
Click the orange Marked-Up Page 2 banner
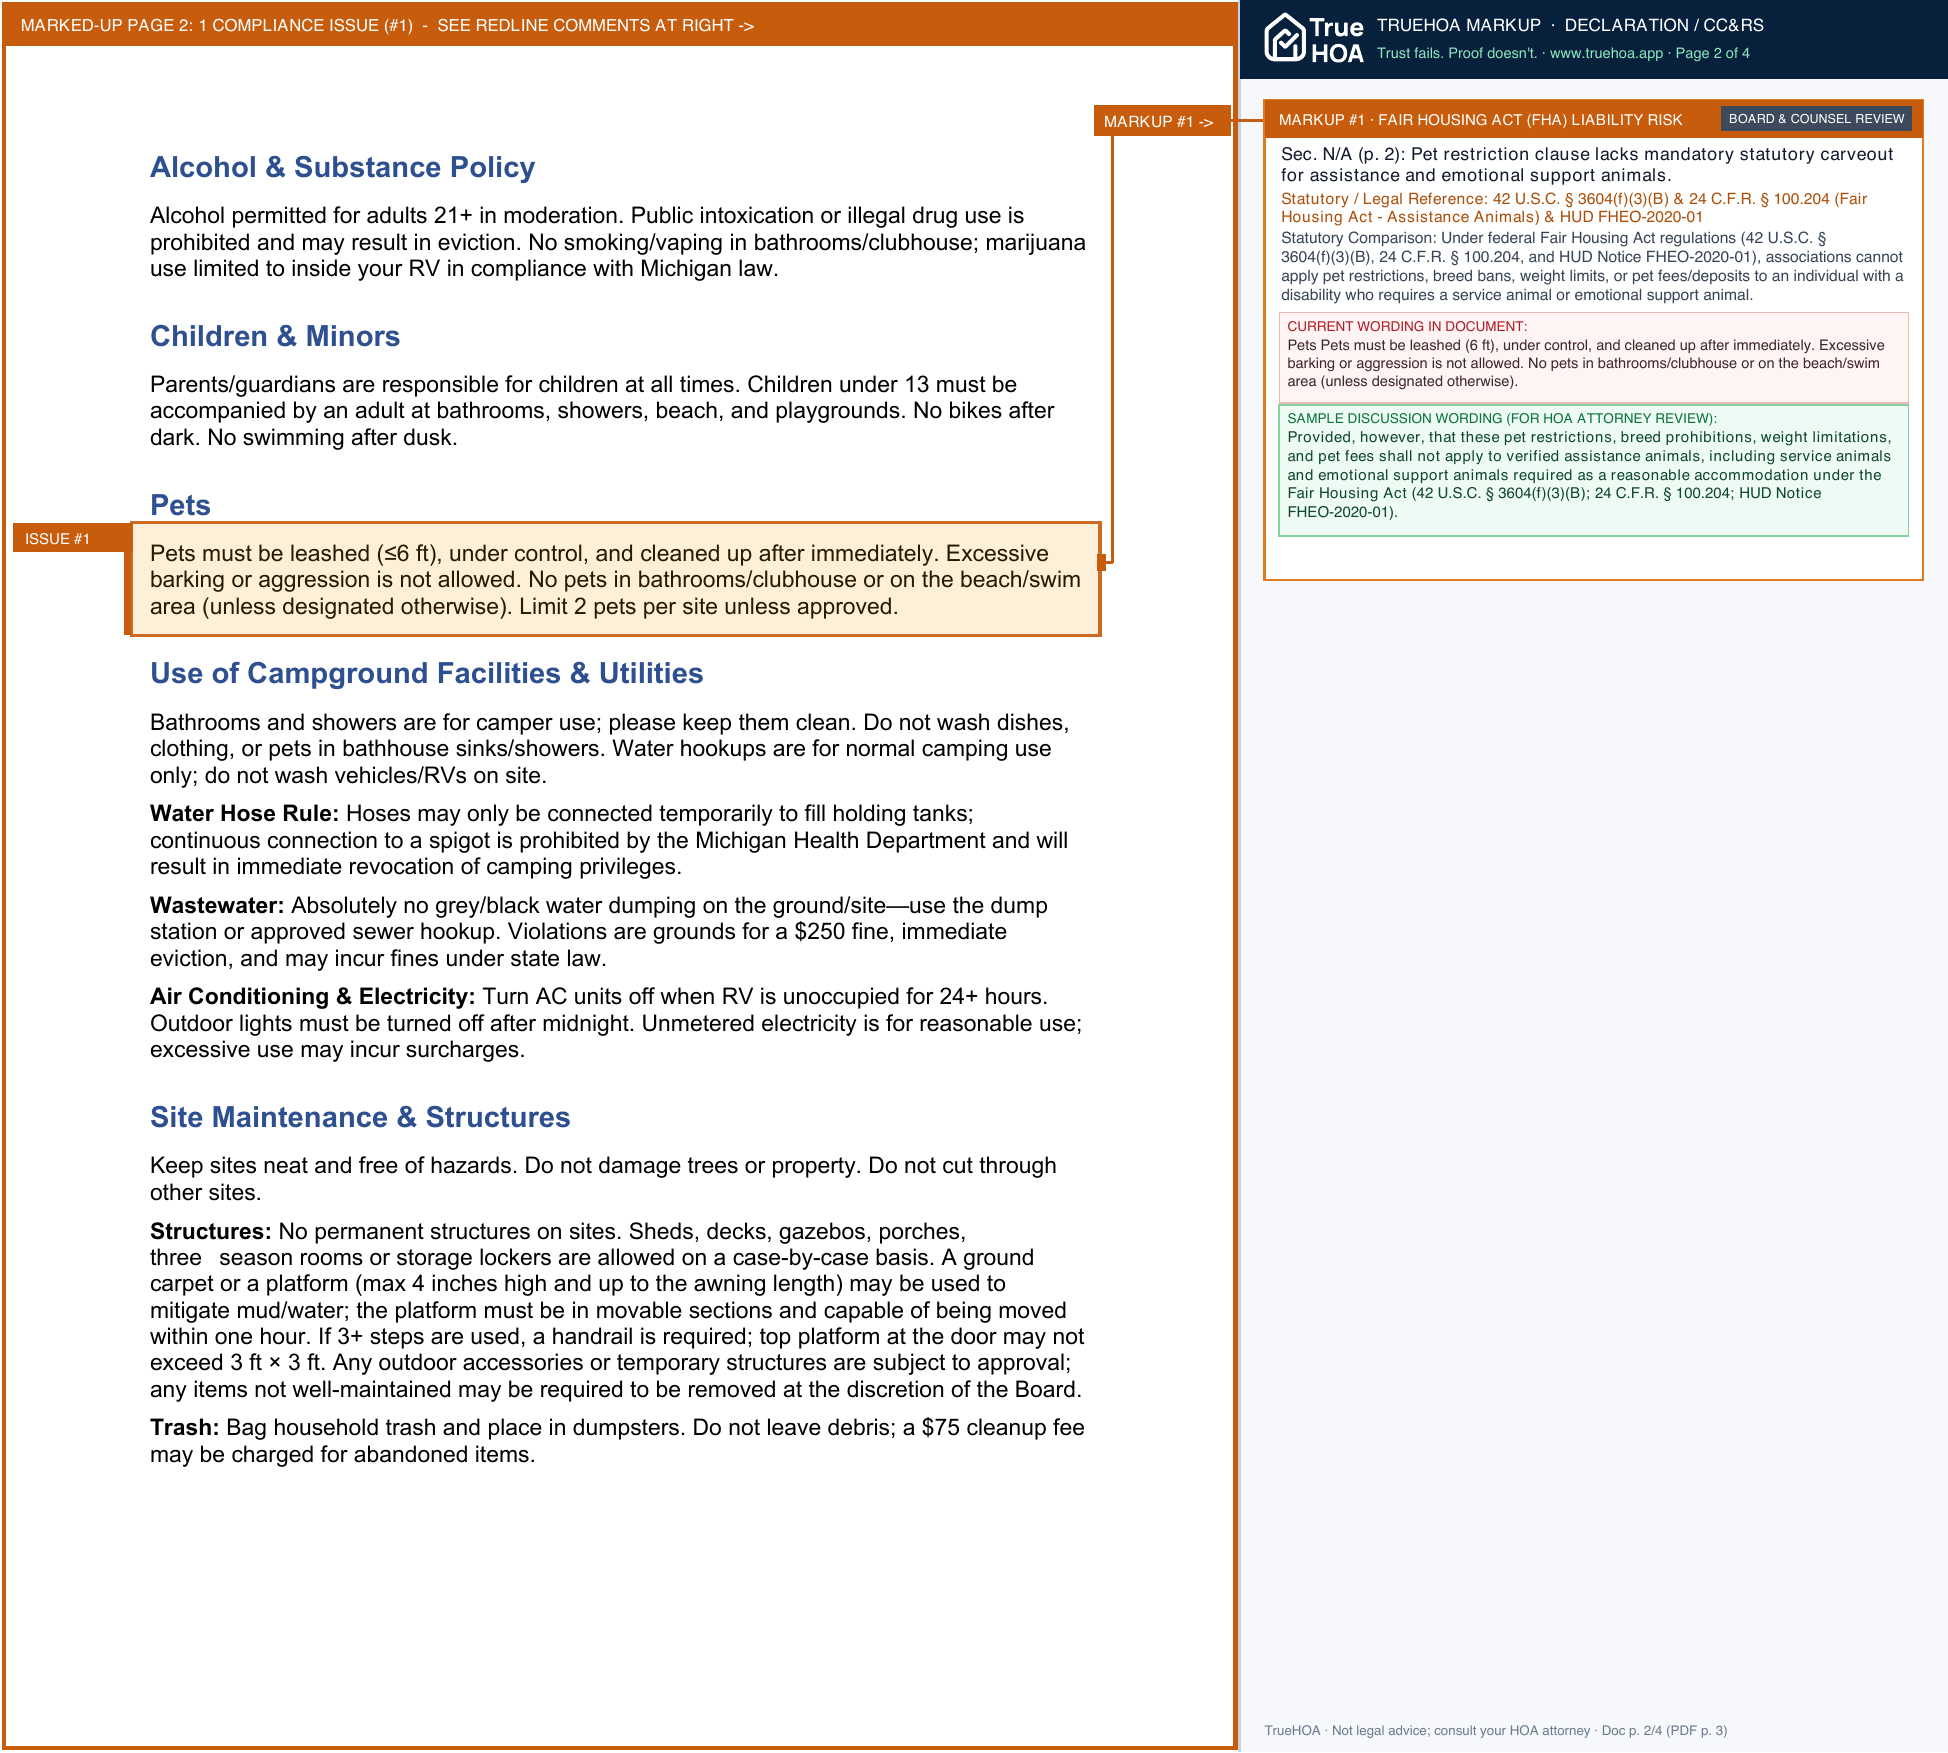coord(620,25)
